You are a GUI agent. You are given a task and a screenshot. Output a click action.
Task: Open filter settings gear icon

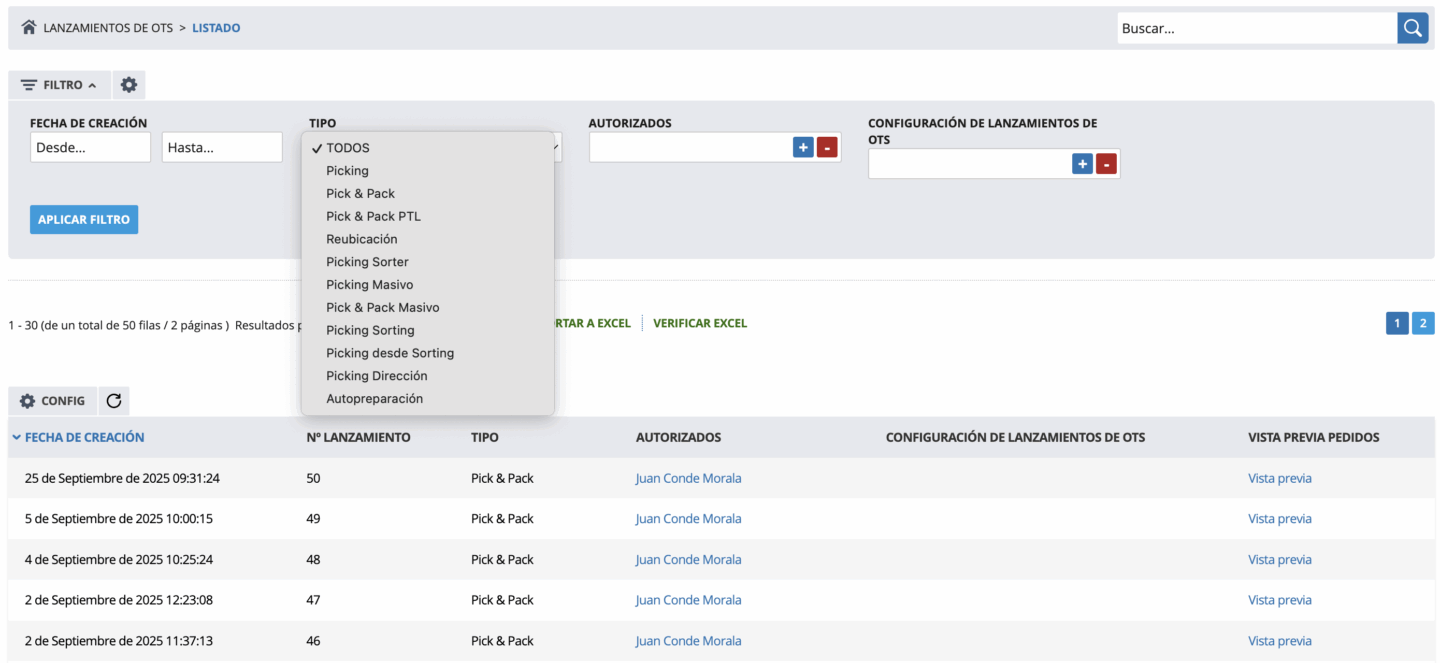(129, 85)
